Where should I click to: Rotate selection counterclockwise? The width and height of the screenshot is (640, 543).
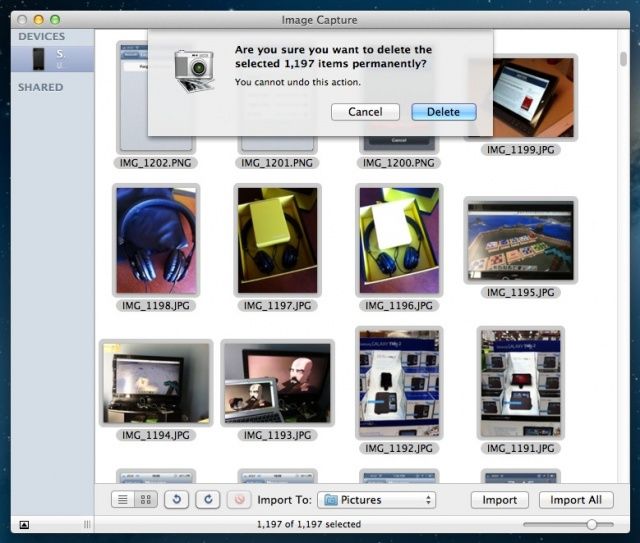click(176, 500)
